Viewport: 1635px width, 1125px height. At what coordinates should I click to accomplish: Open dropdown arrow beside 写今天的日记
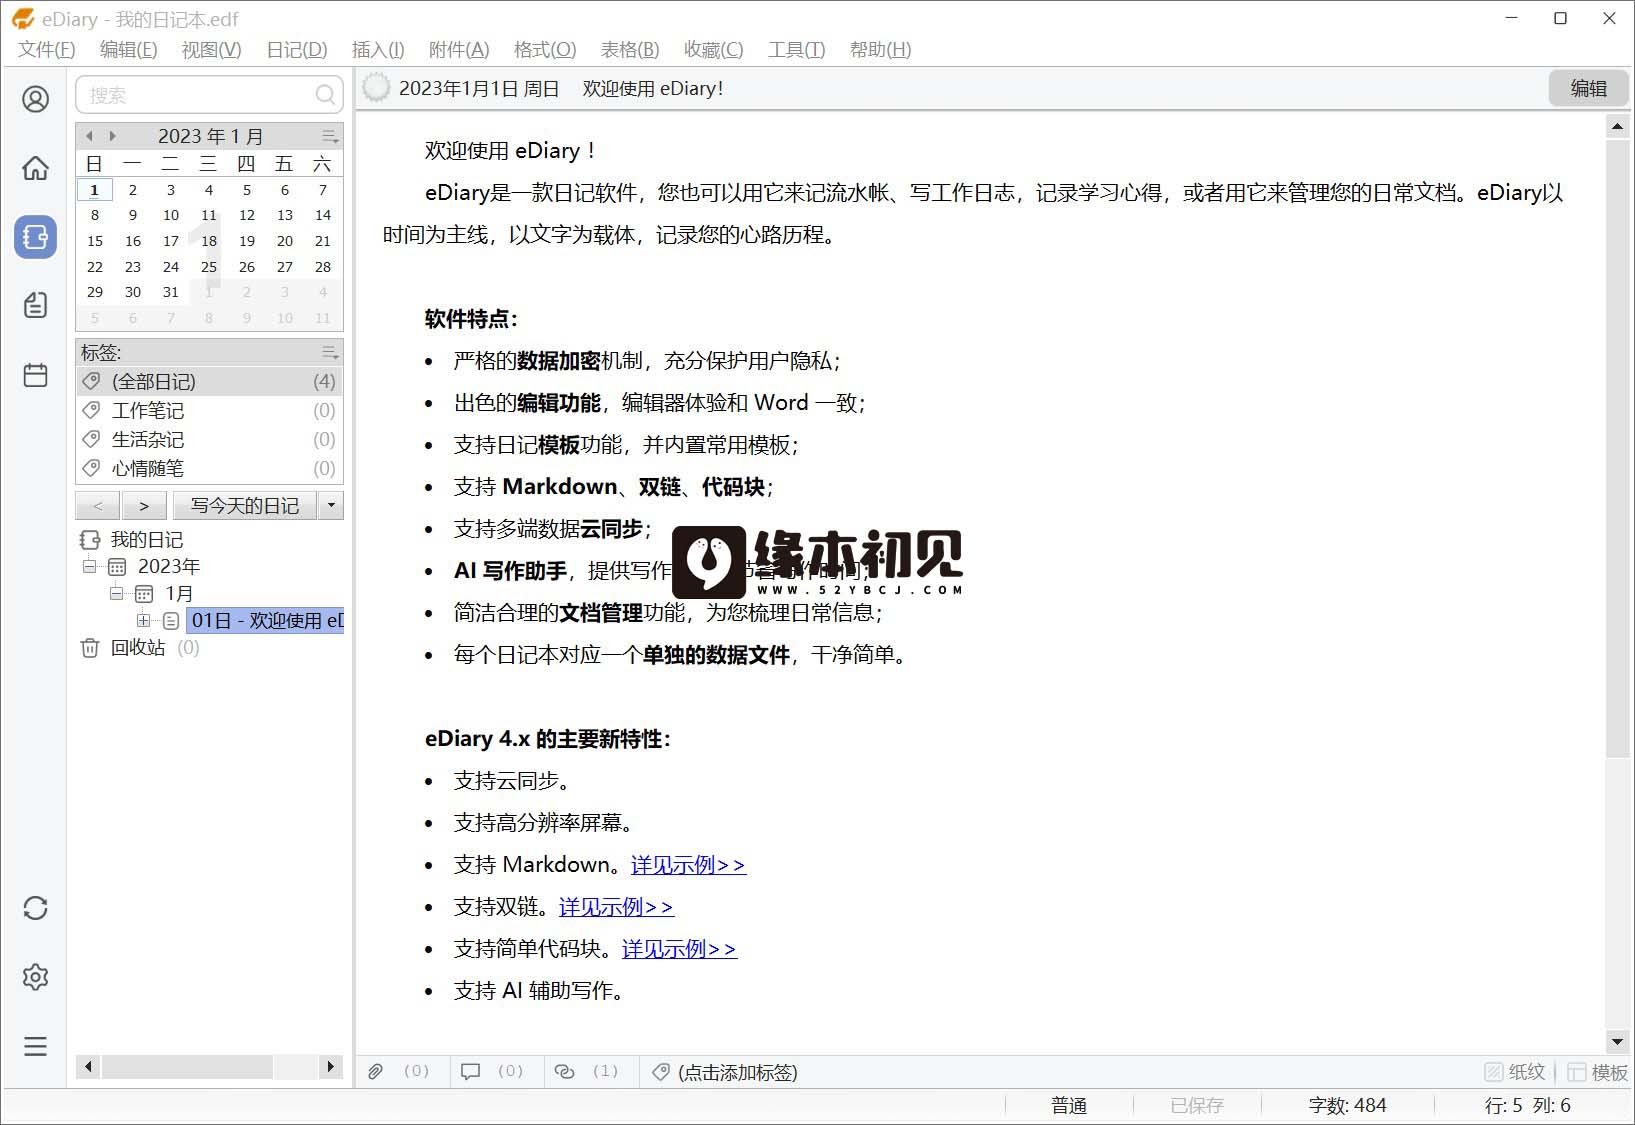point(331,506)
